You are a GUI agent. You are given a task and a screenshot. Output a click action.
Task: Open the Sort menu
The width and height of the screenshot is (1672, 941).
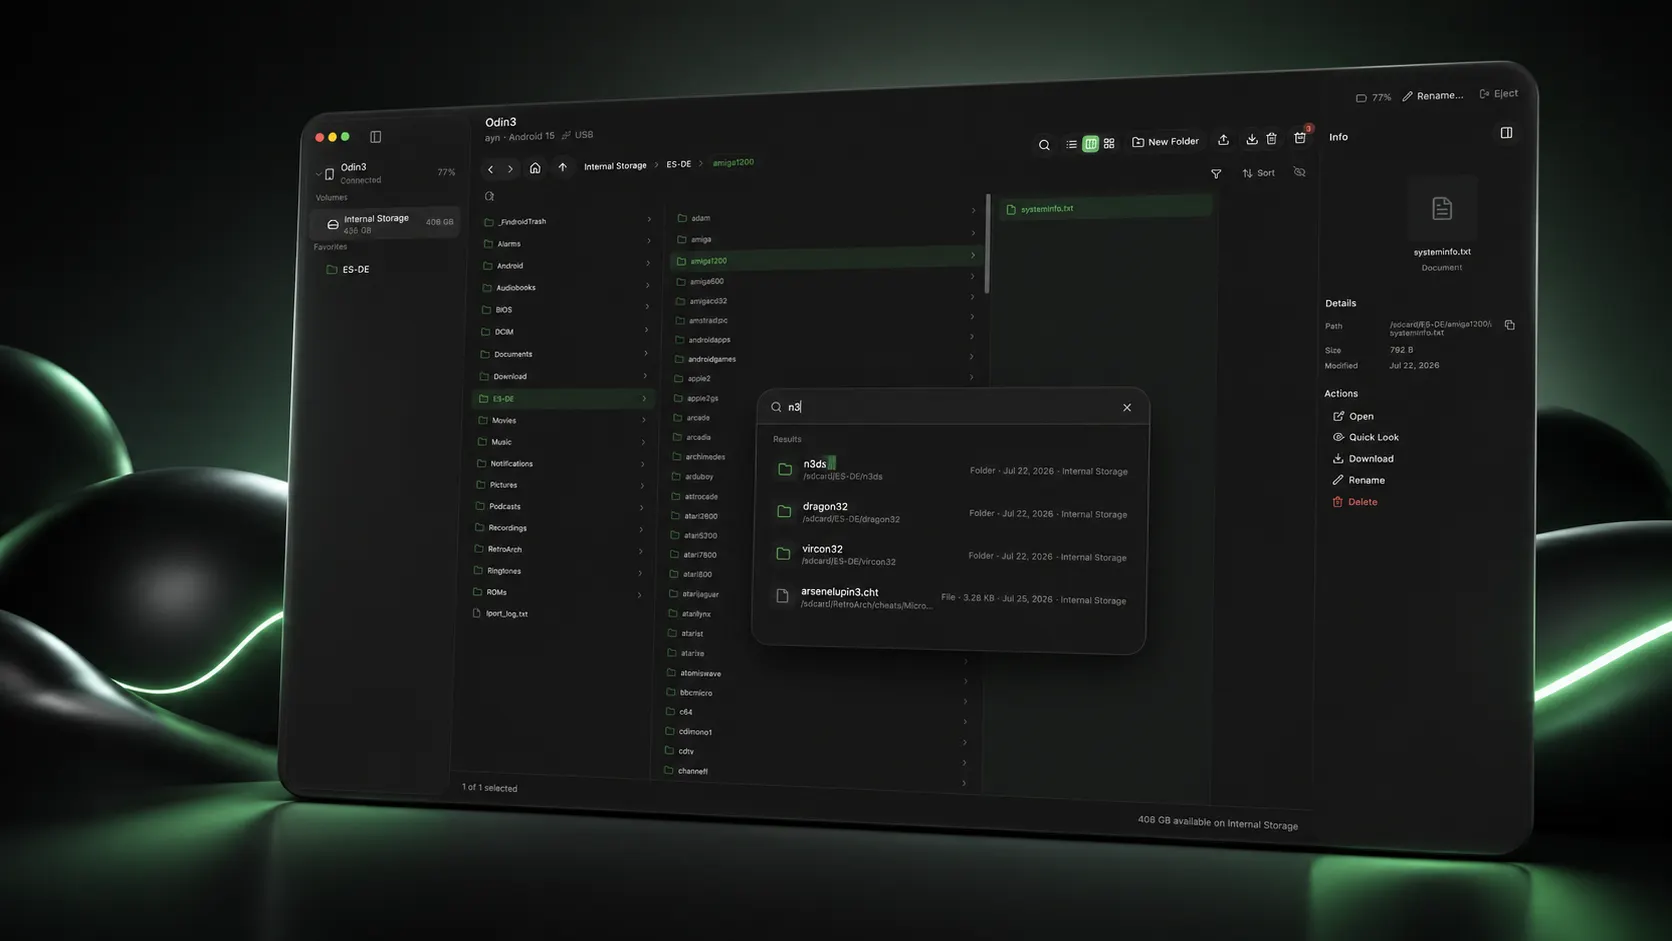point(1258,173)
